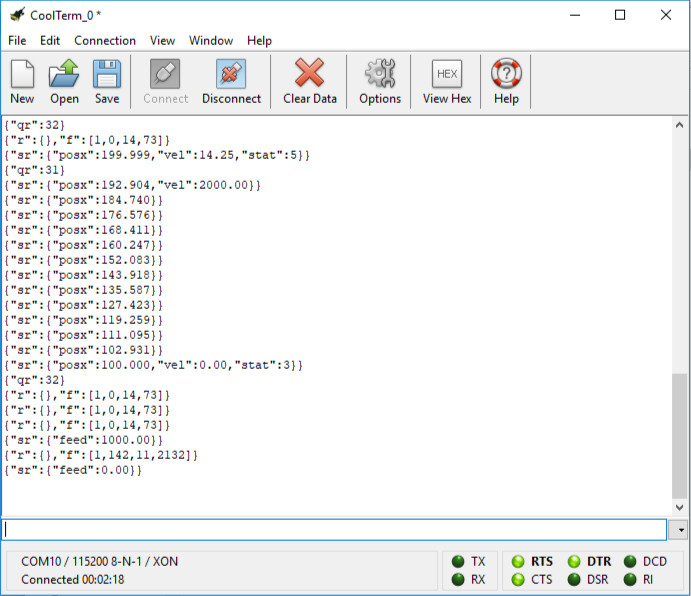Click the feed 1000.00 status line

pyautogui.click(x=84, y=440)
